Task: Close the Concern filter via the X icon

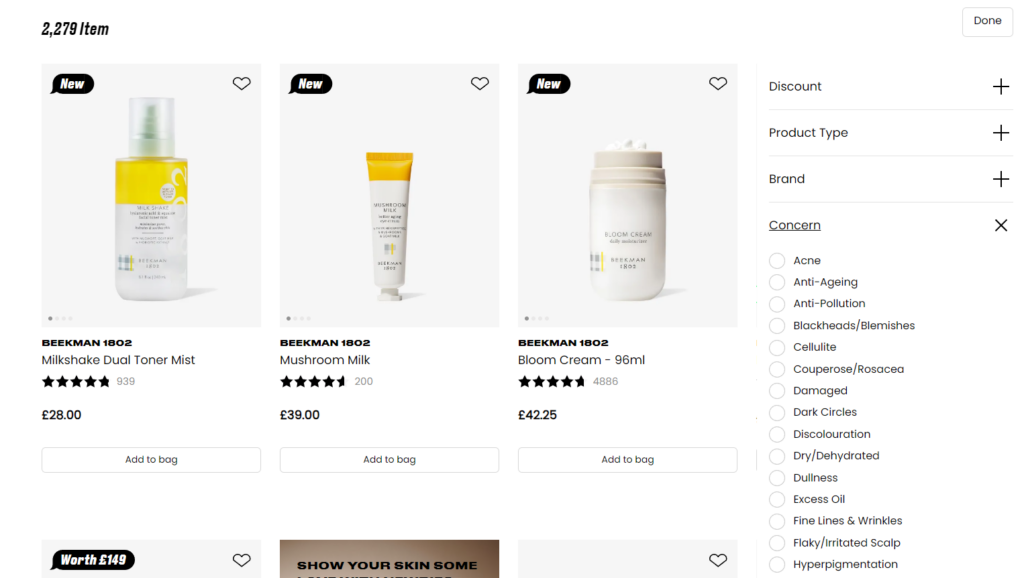Action: click(x=1001, y=225)
